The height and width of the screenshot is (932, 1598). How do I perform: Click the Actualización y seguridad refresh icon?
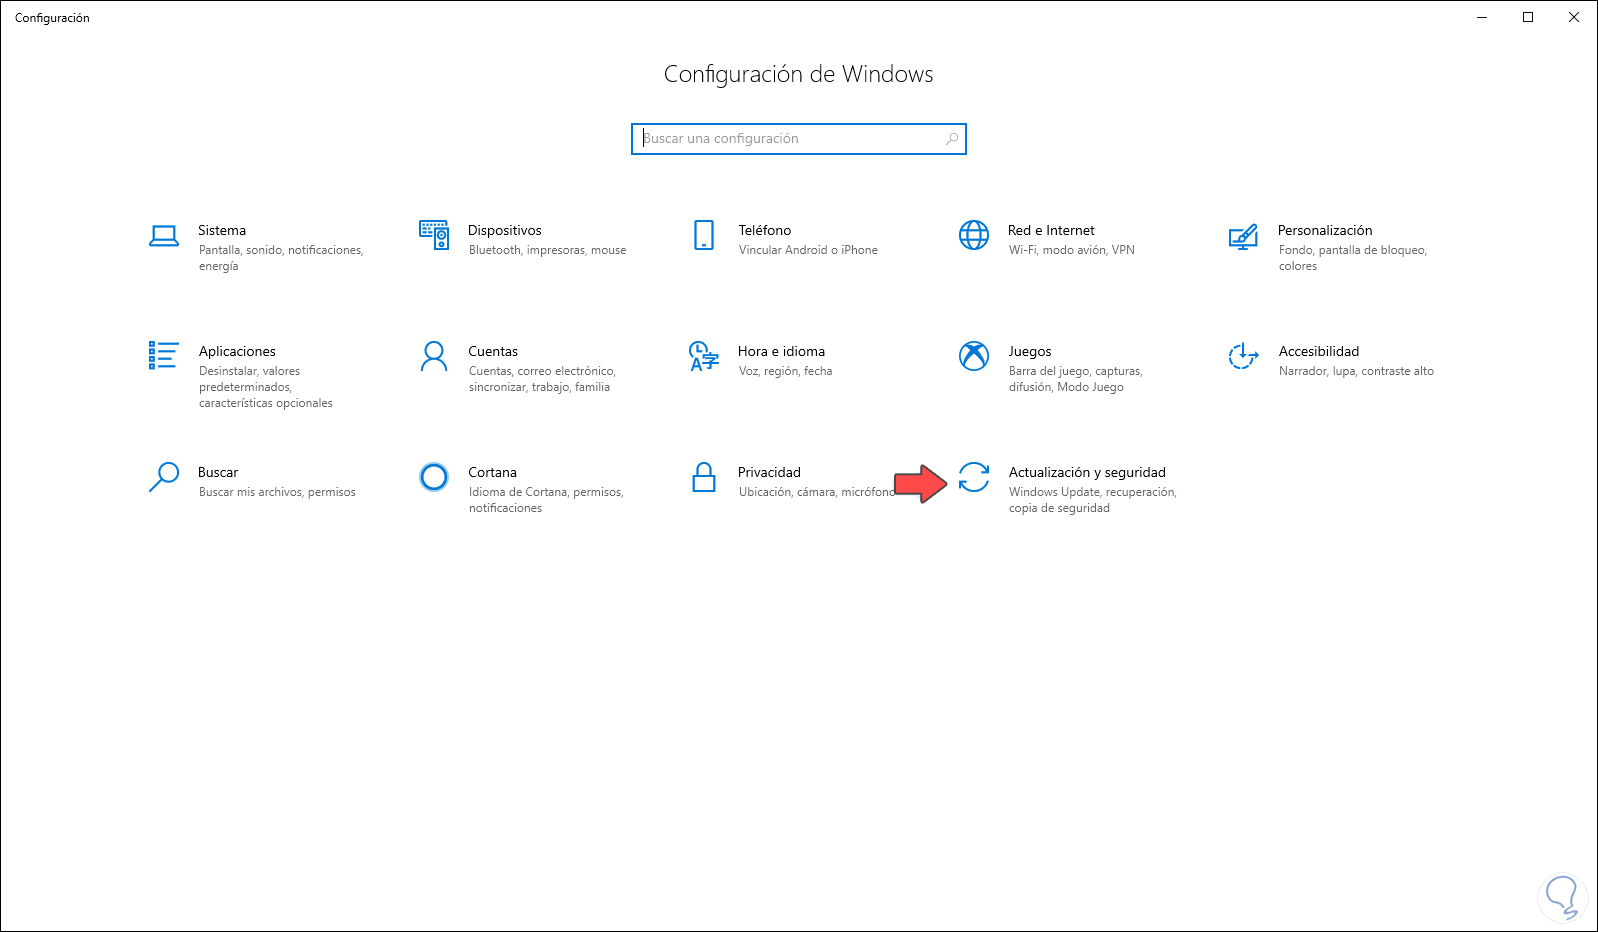click(974, 477)
